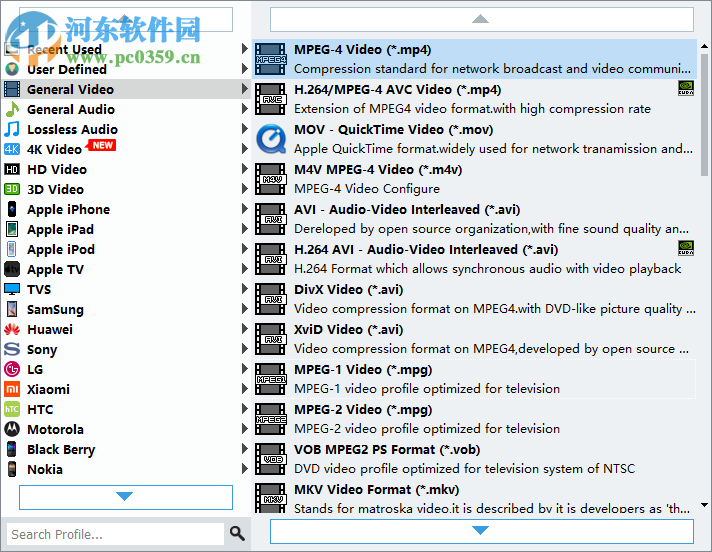Click format list scroll up button
Image resolution: width=712 pixels, height=552 pixels.
(x=481, y=19)
